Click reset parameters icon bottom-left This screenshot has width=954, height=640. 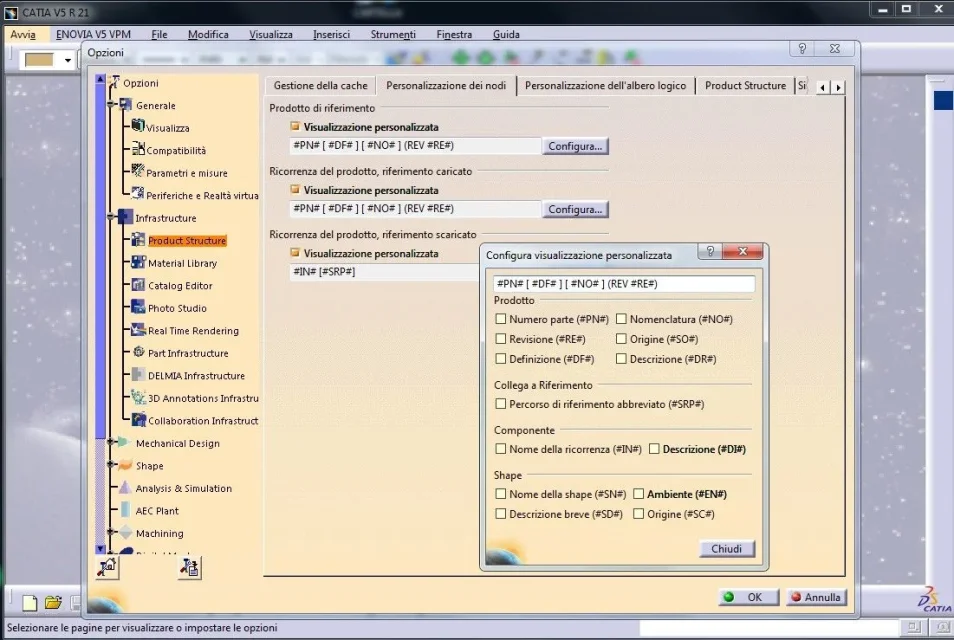point(107,568)
